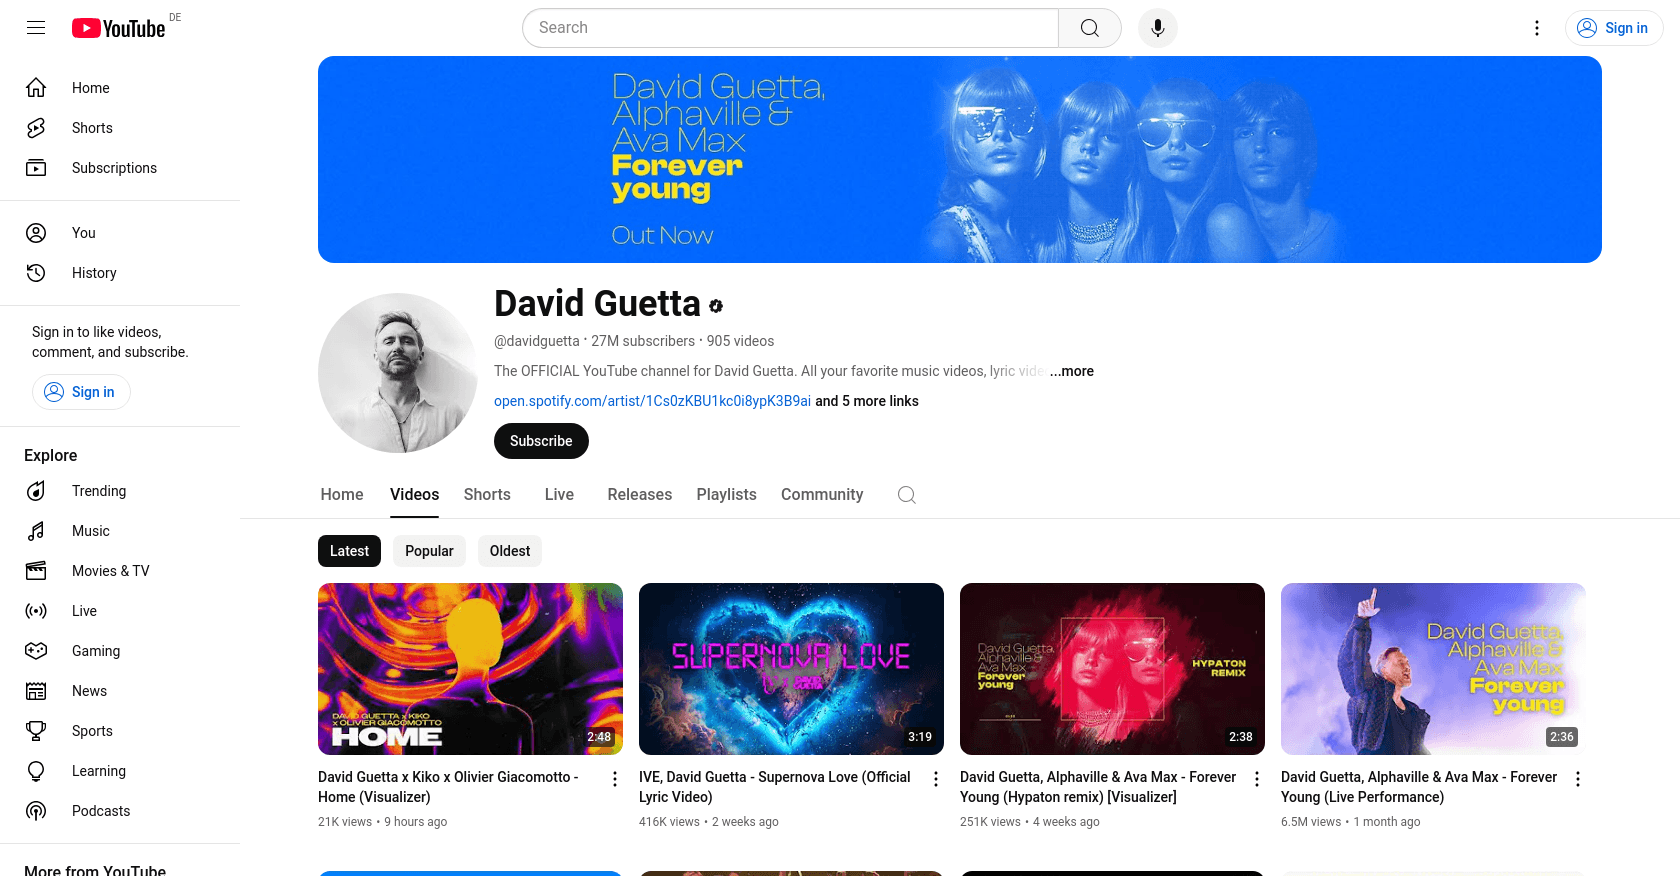Open options menu for Home (Visualizer) video

pyautogui.click(x=615, y=779)
